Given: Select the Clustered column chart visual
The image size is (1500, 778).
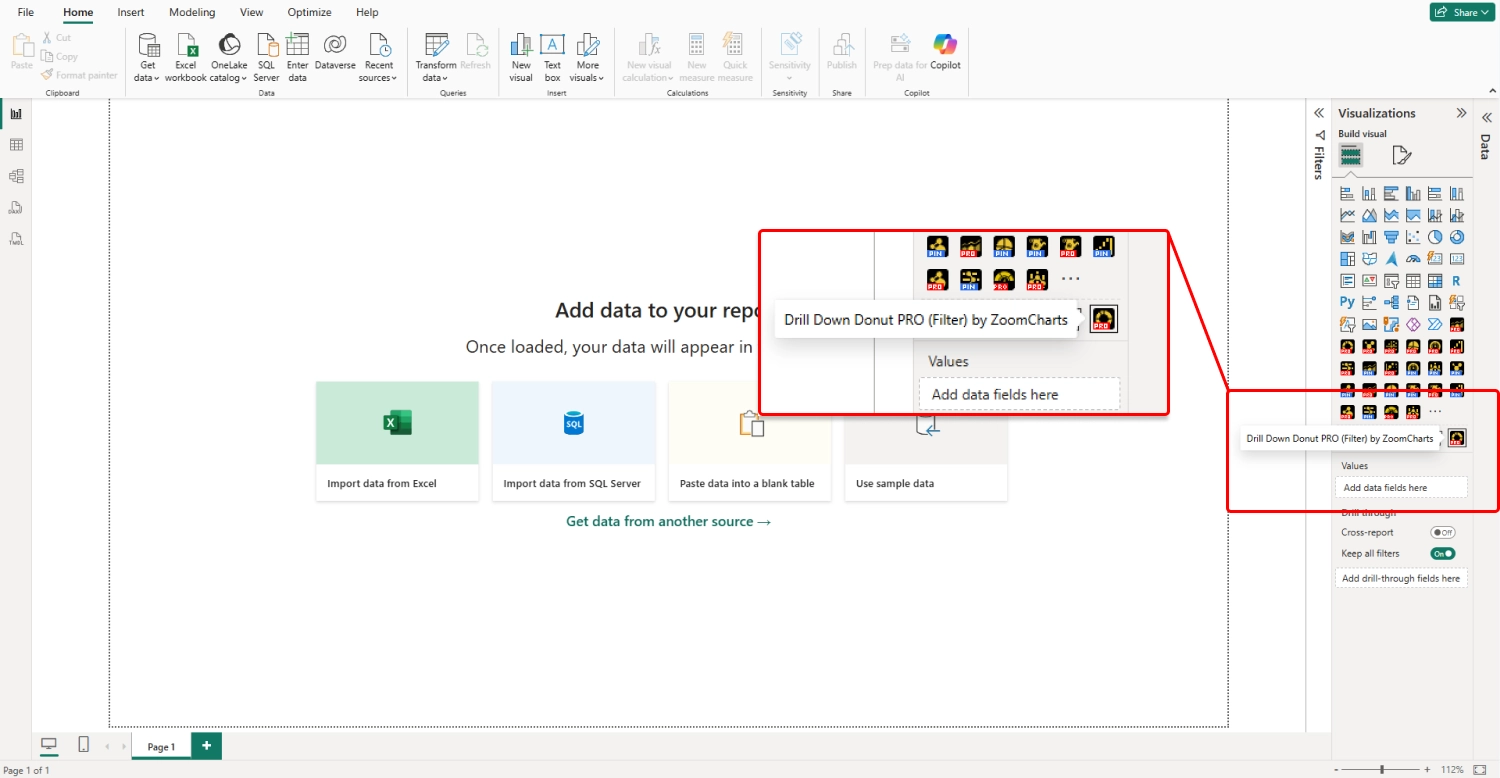Looking at the screenshot, I should pos(1413,193).
